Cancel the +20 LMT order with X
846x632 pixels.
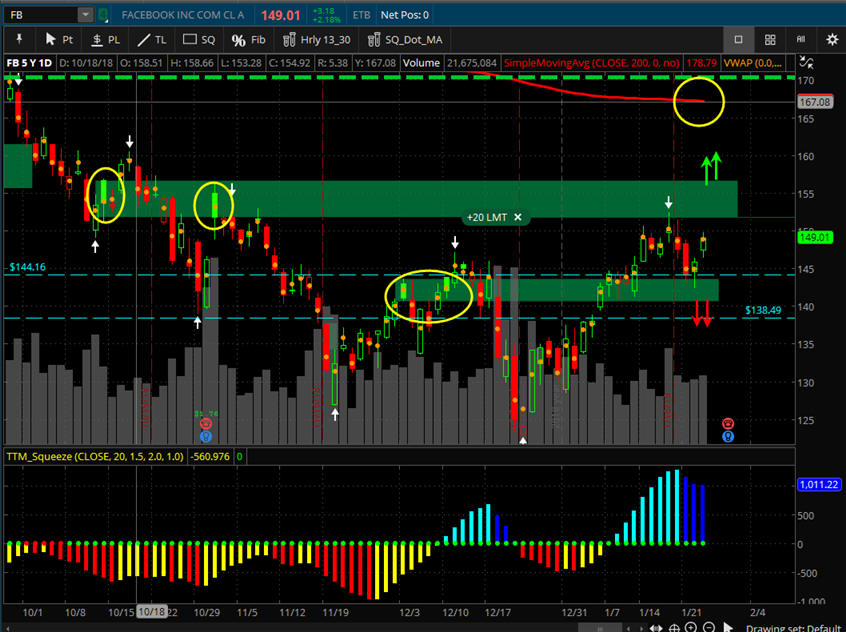517,217
